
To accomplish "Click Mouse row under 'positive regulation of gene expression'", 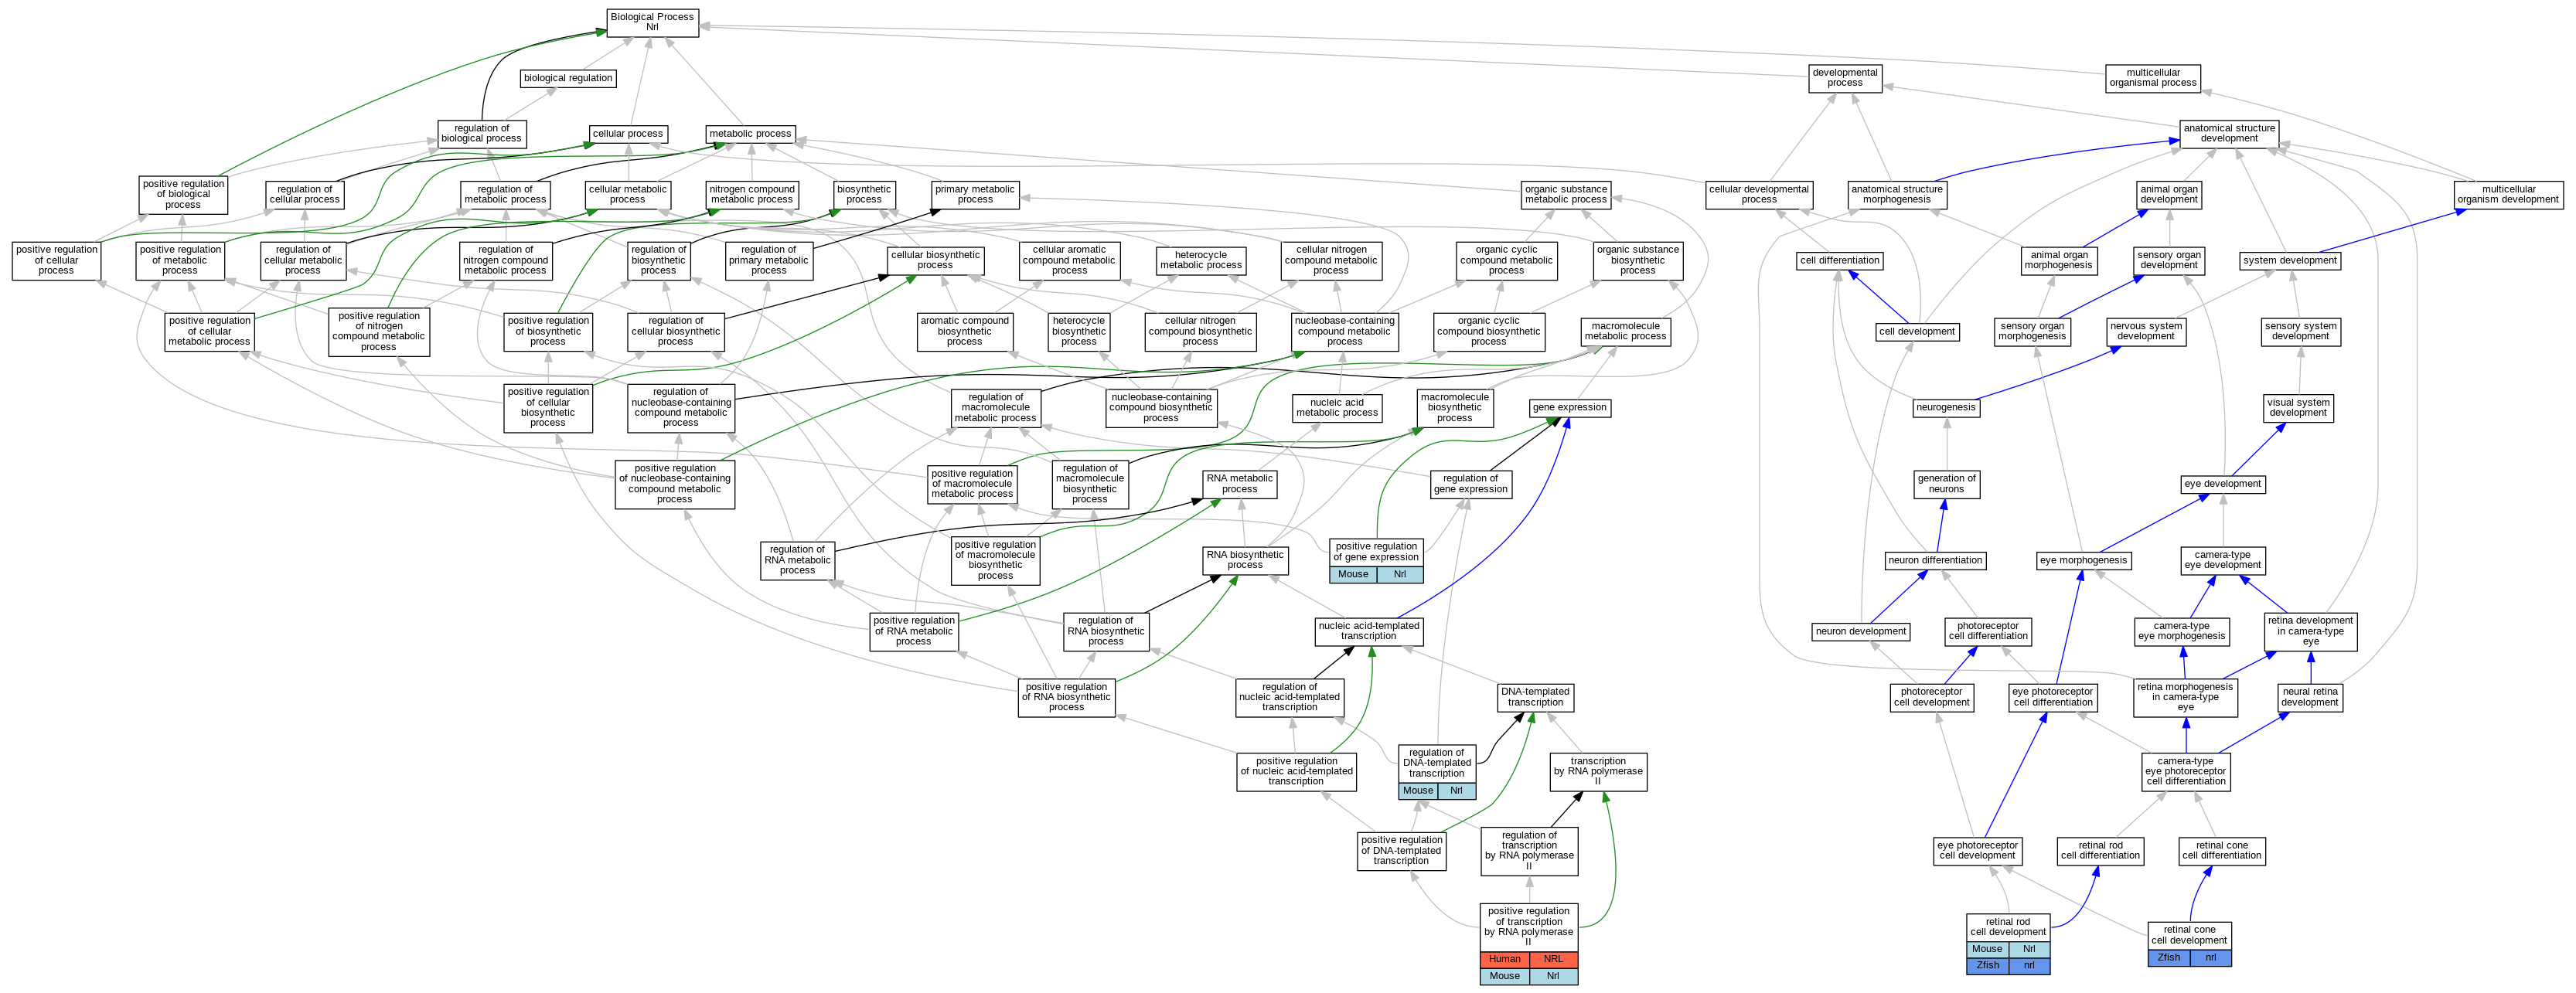I will pos(1376,575).
